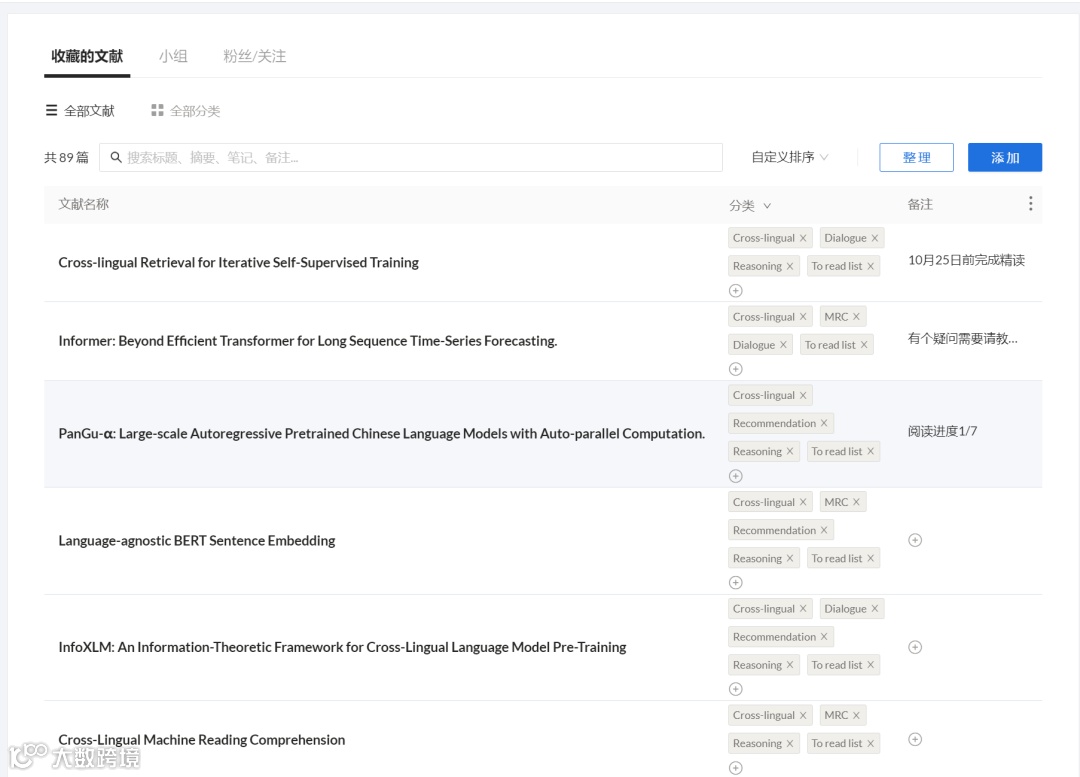Open paper Cross-lingual Retrieval for Iterative Self-Supervised Training

click(238, 262)
